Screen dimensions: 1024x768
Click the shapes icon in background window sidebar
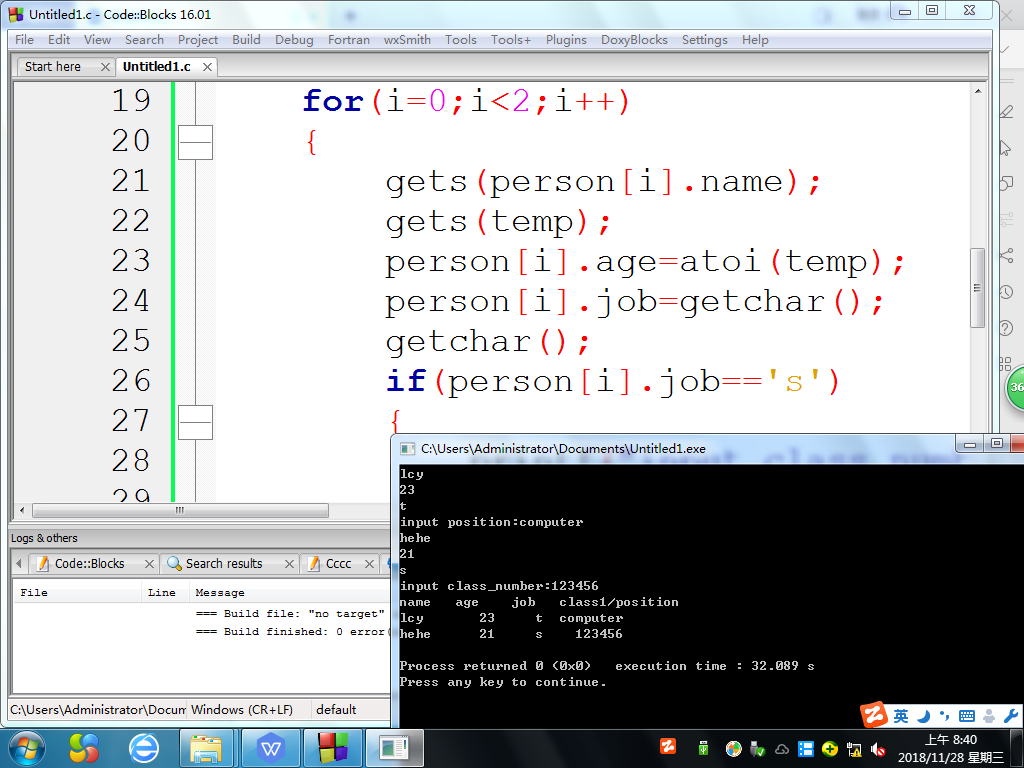click(1006, 184)
